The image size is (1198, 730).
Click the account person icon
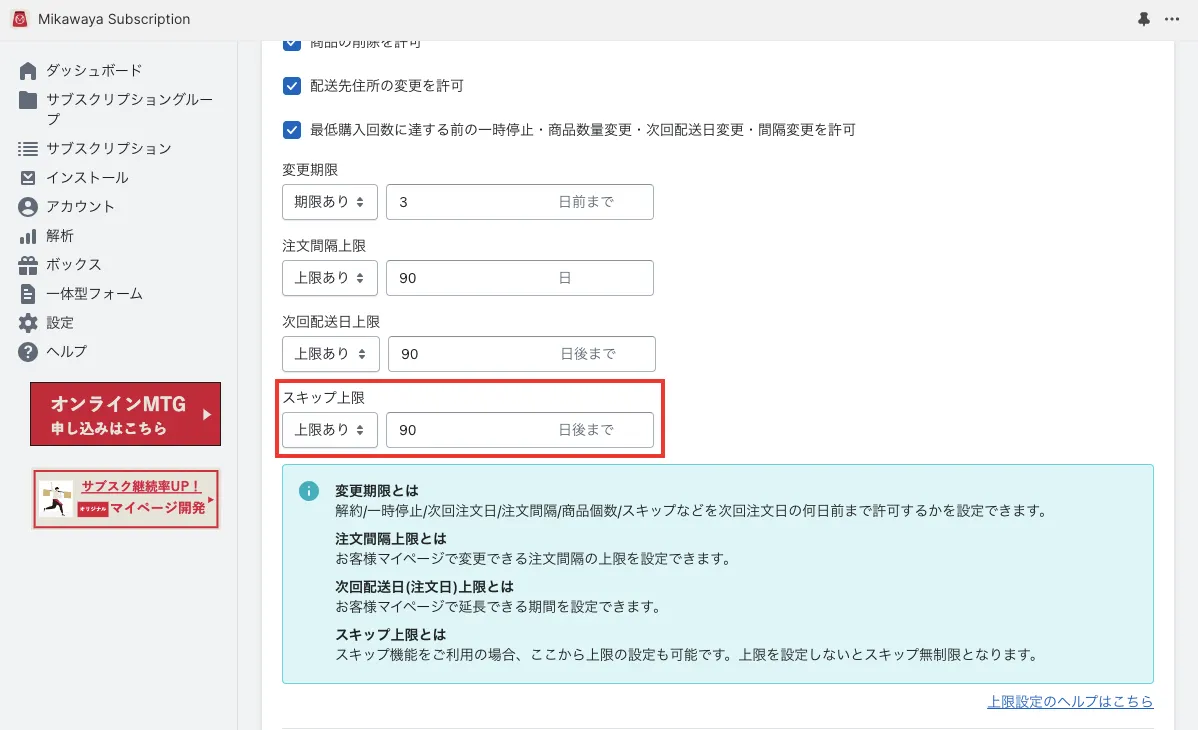28,206
